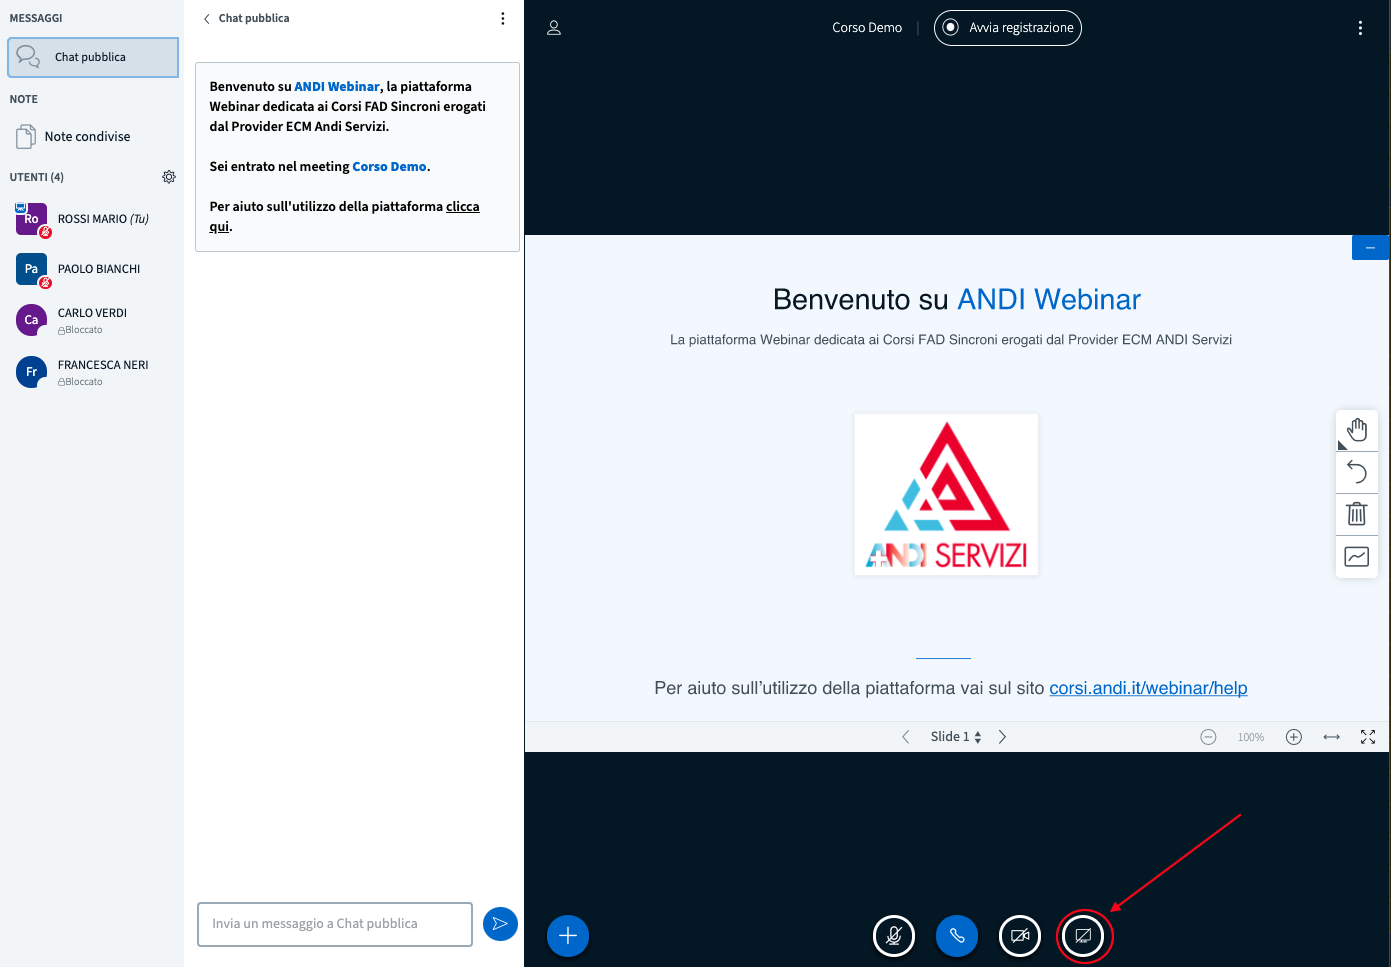Click the chat message input field
Image resolution: width=1391 pixels, height=967 pixels.
pyautogui.click(x=335, y=924)
